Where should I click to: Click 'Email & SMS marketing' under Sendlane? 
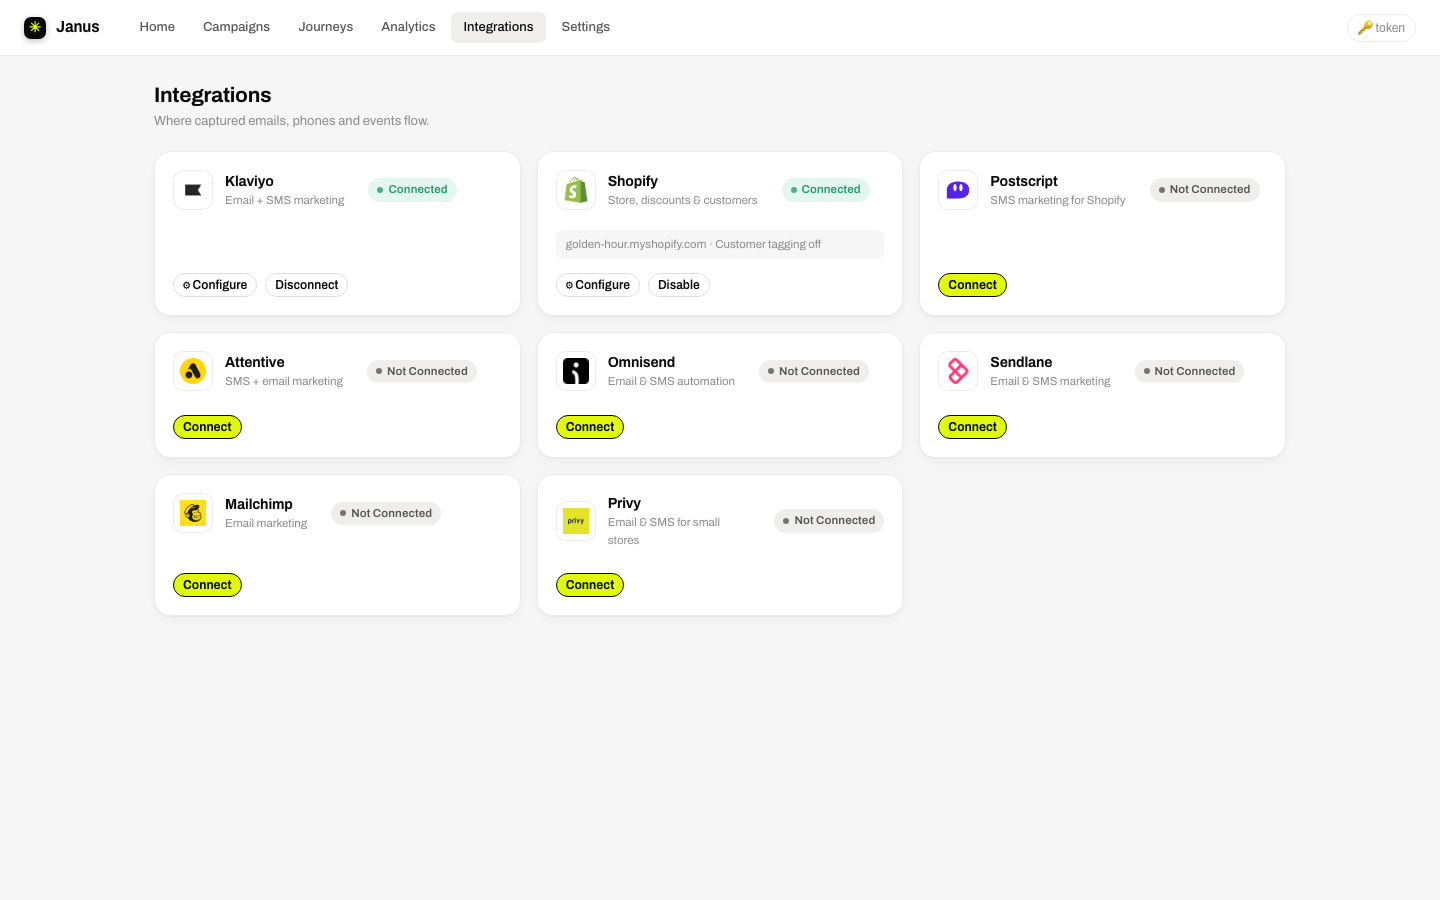[1050, 381]
